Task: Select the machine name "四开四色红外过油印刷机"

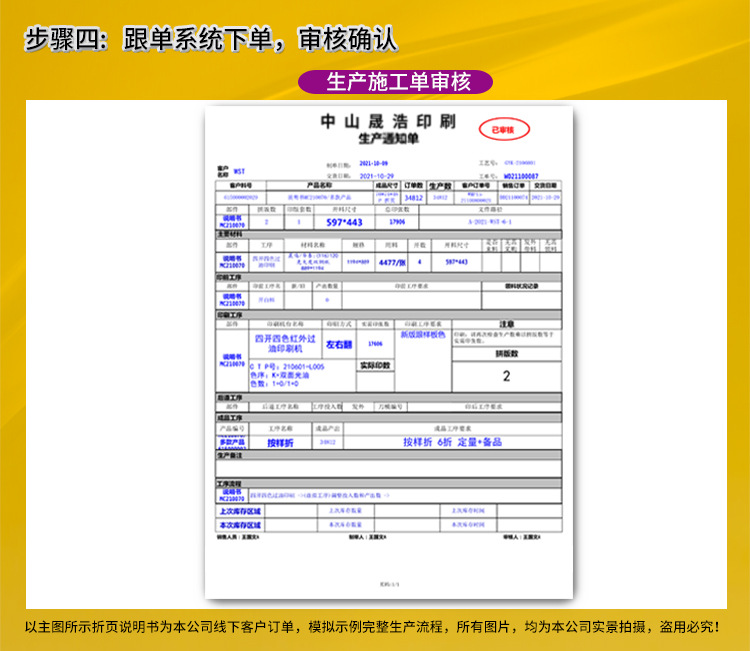Action: point(285,343)
